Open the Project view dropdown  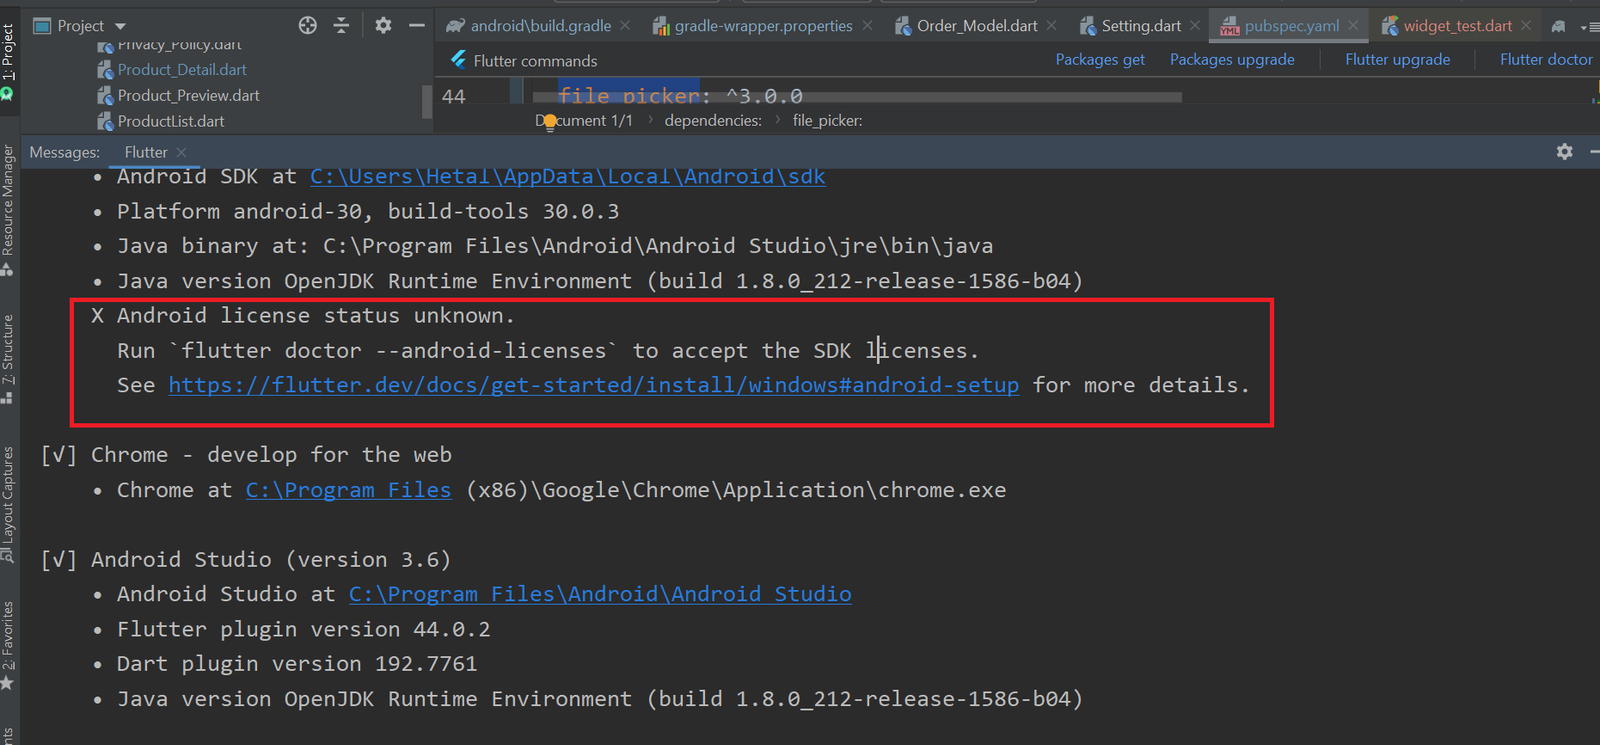coord(120,26)
